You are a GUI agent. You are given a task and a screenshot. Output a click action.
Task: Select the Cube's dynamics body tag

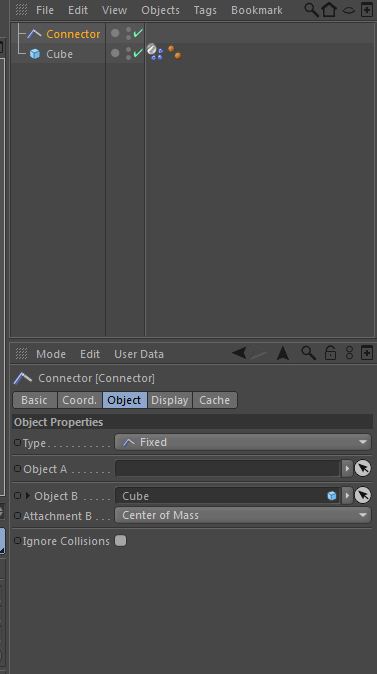(x=155, y=52)
